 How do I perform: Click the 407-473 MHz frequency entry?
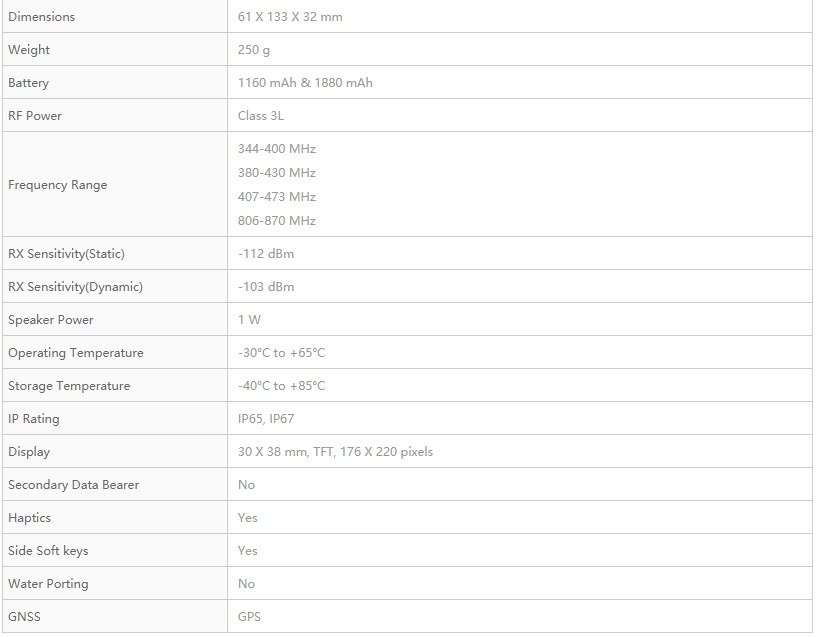click(276, 197)
